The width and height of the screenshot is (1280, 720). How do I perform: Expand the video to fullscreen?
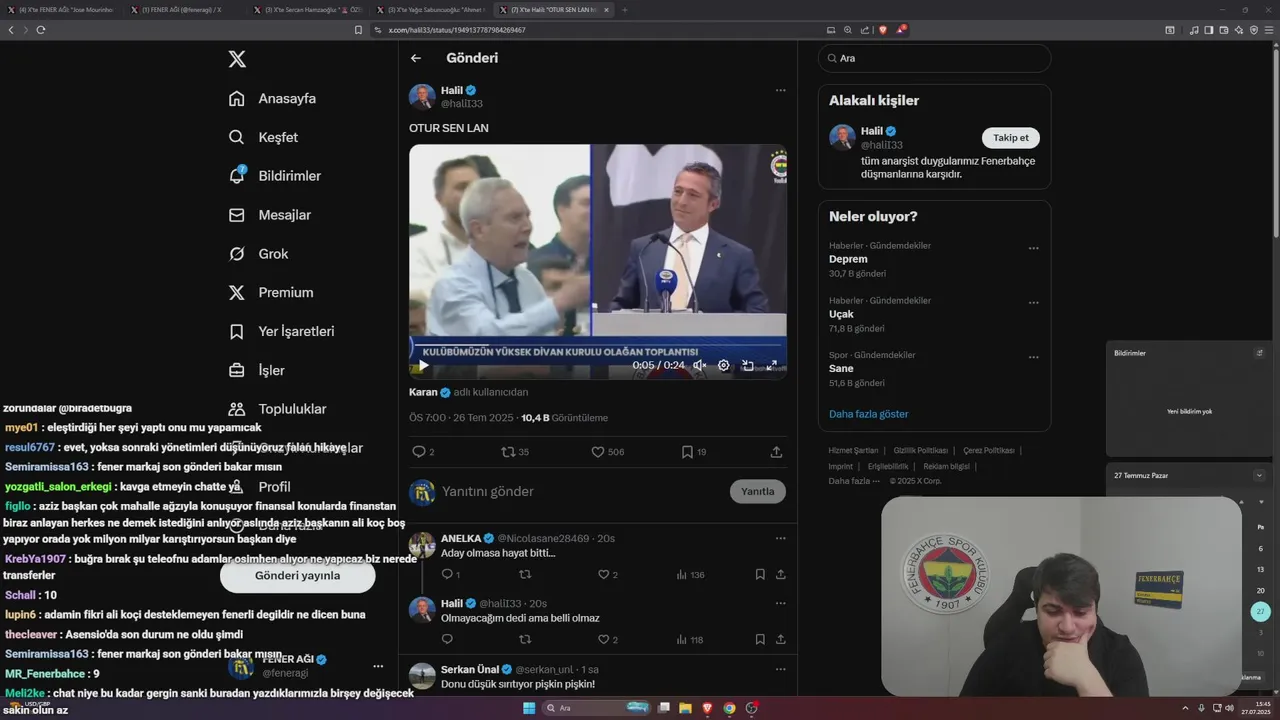tap(772, 366)
